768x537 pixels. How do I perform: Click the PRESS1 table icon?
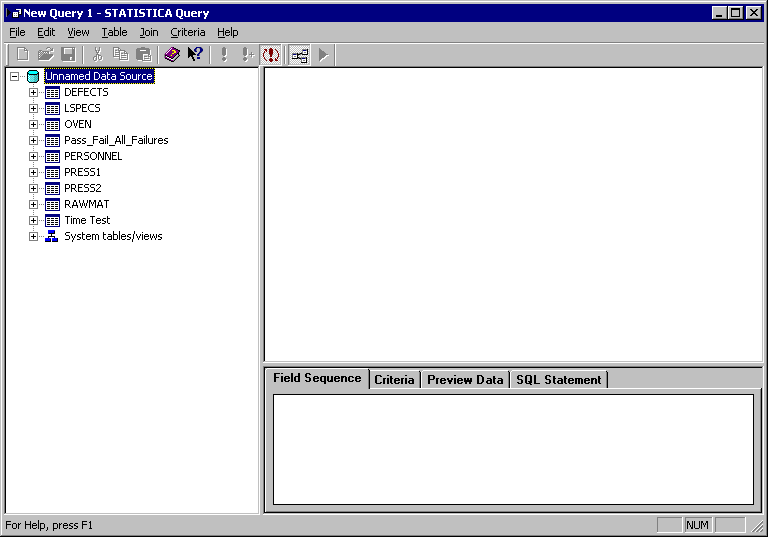52,172
